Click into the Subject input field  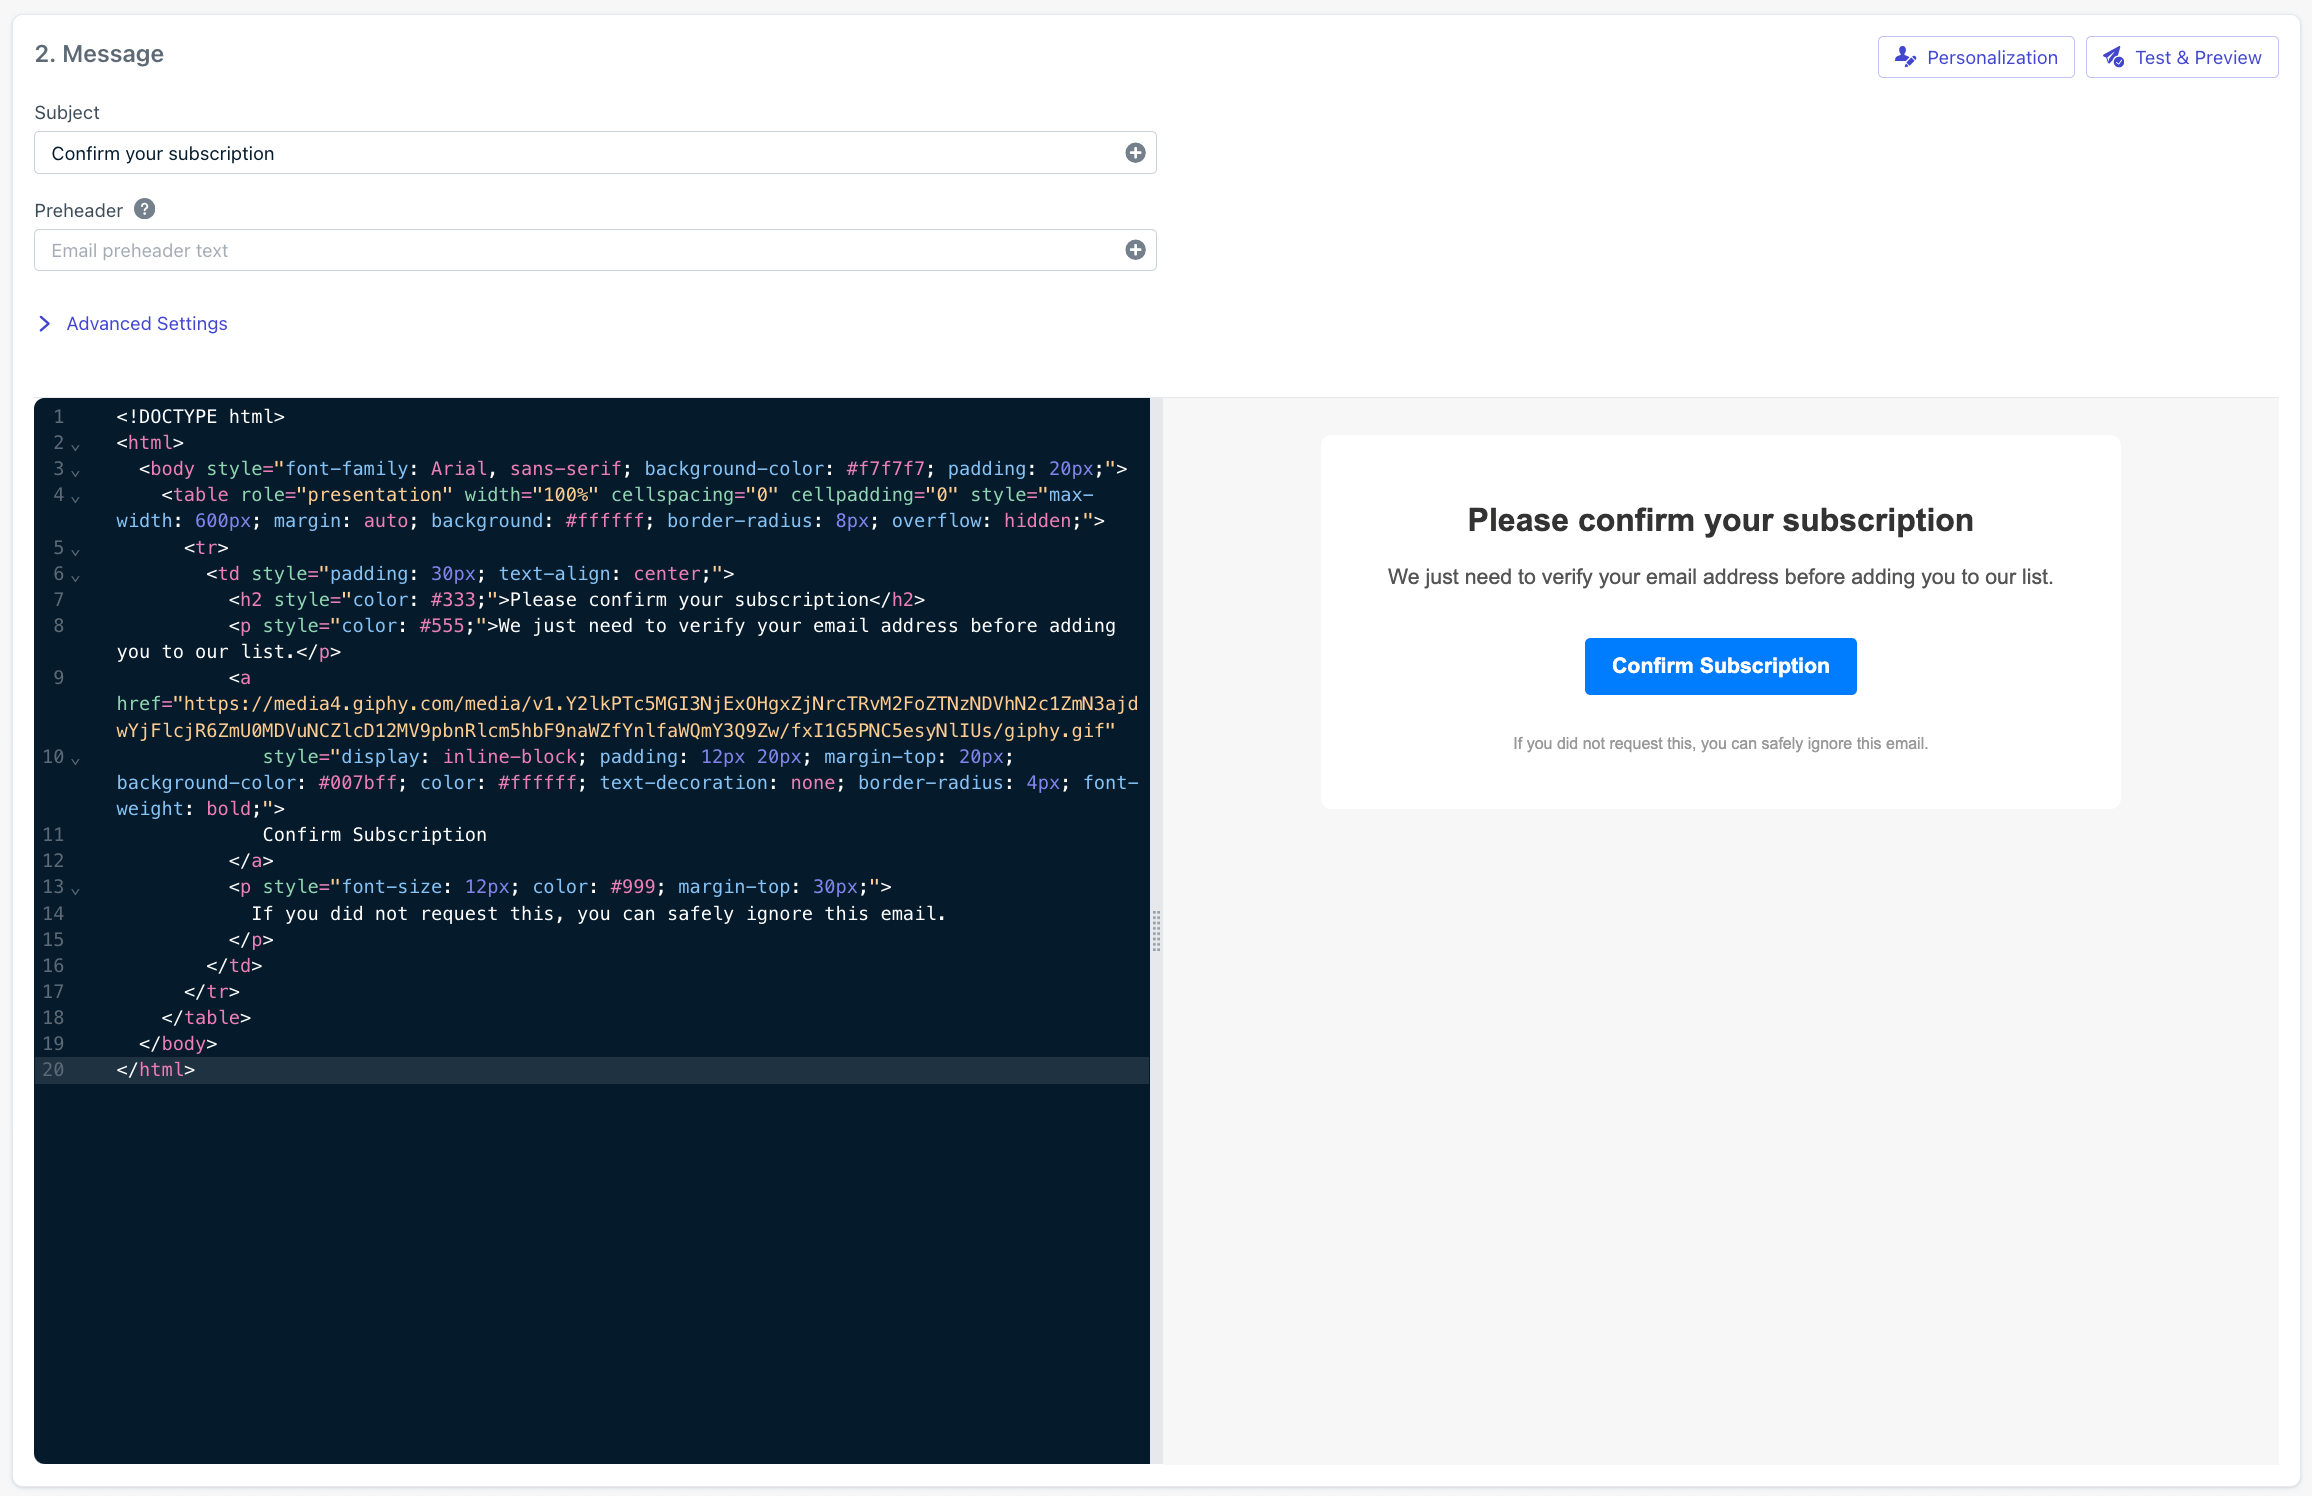pos(580,153)
